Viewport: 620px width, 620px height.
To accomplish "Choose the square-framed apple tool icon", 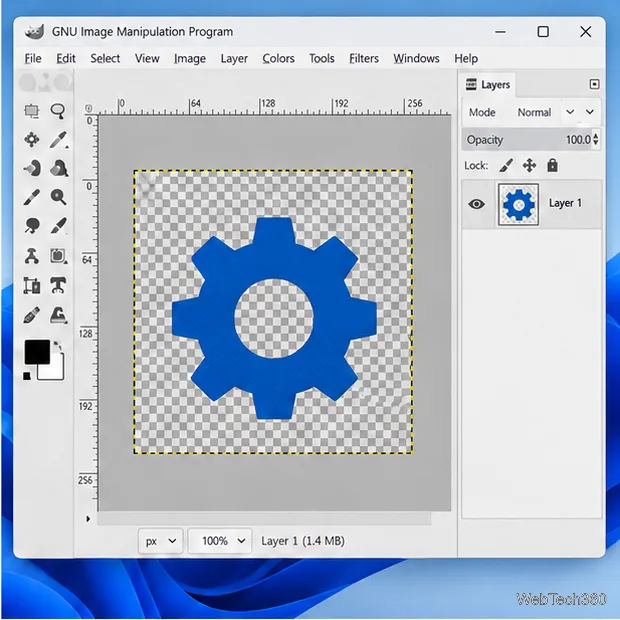I will 59,256.
